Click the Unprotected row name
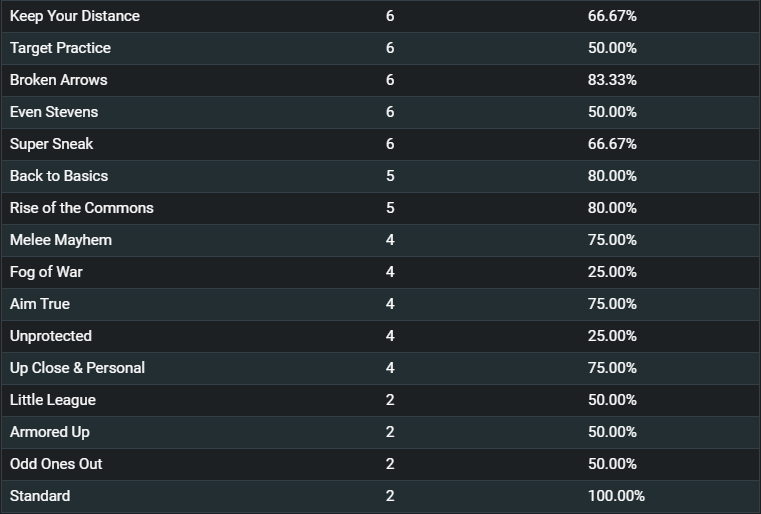 tap(50, 336)
